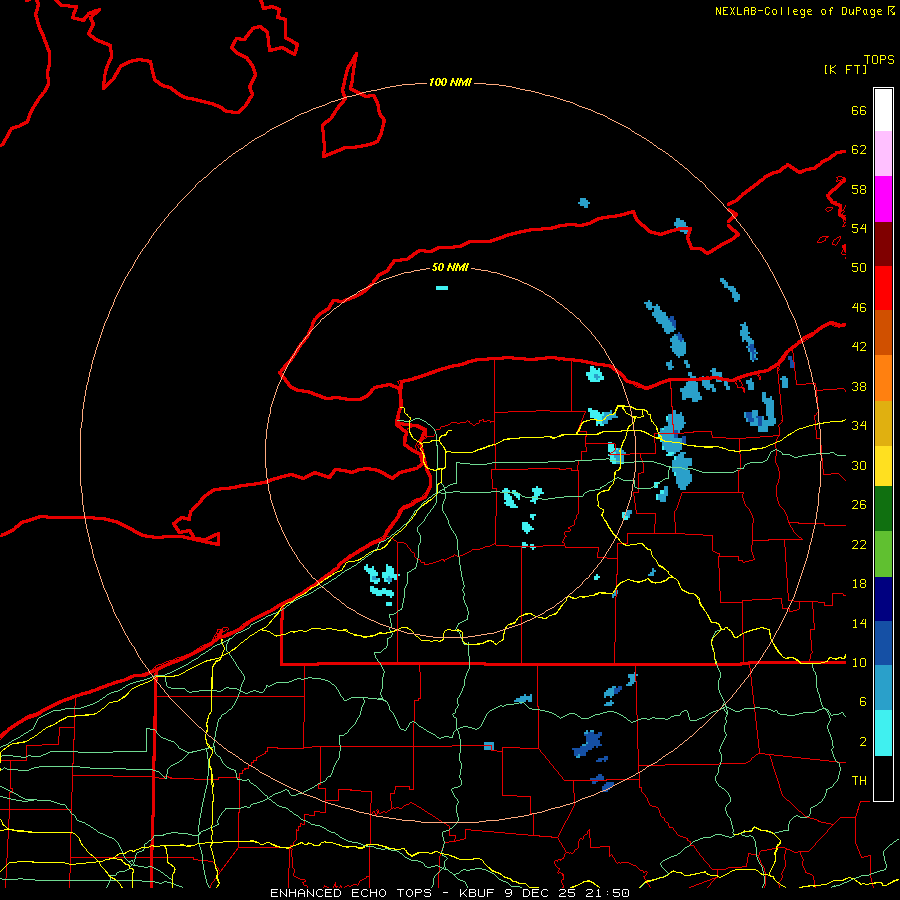This screenshot has width=900, height=900.
Task: Pick the bright orange legend swatch
Action: point(883,378)
